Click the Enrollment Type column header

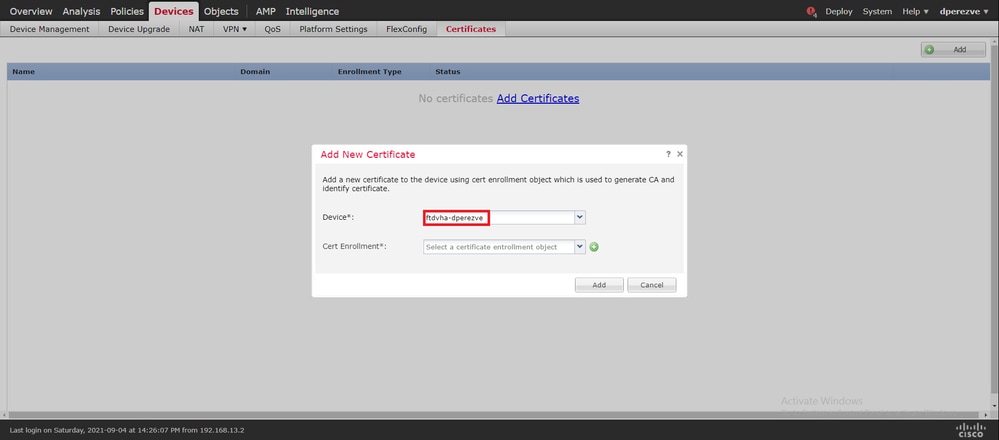pyautogui.click(x=370, y=72)
